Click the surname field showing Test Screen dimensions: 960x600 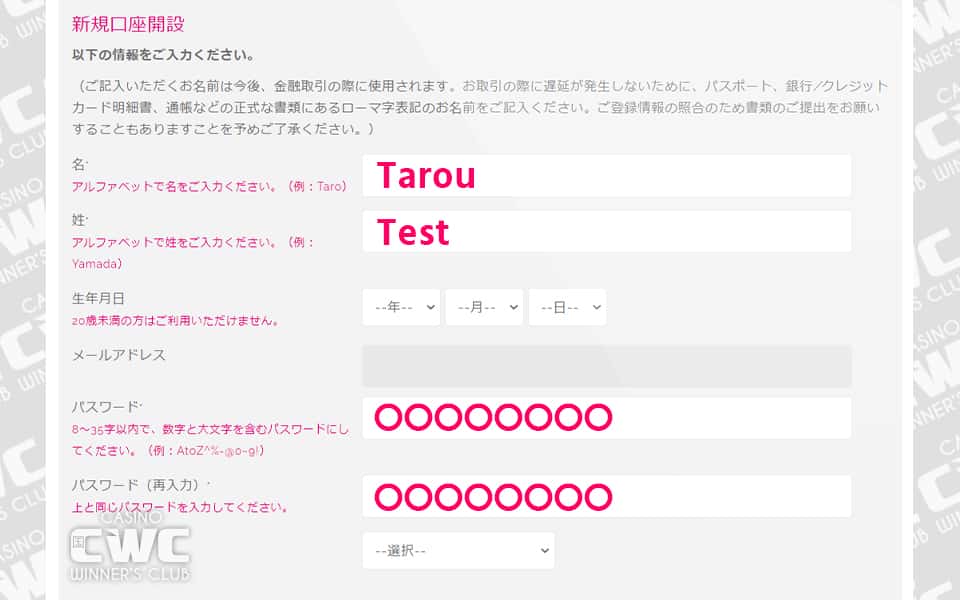(606, 231)
